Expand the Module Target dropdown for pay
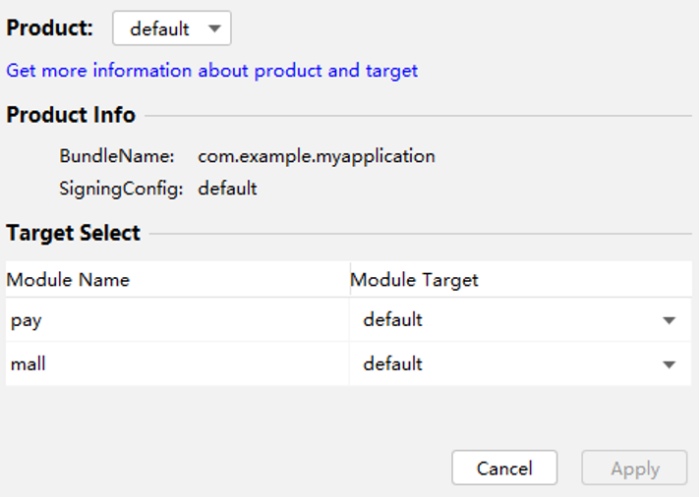The width and height of the screenshot is (700, 497). (520, 320)
